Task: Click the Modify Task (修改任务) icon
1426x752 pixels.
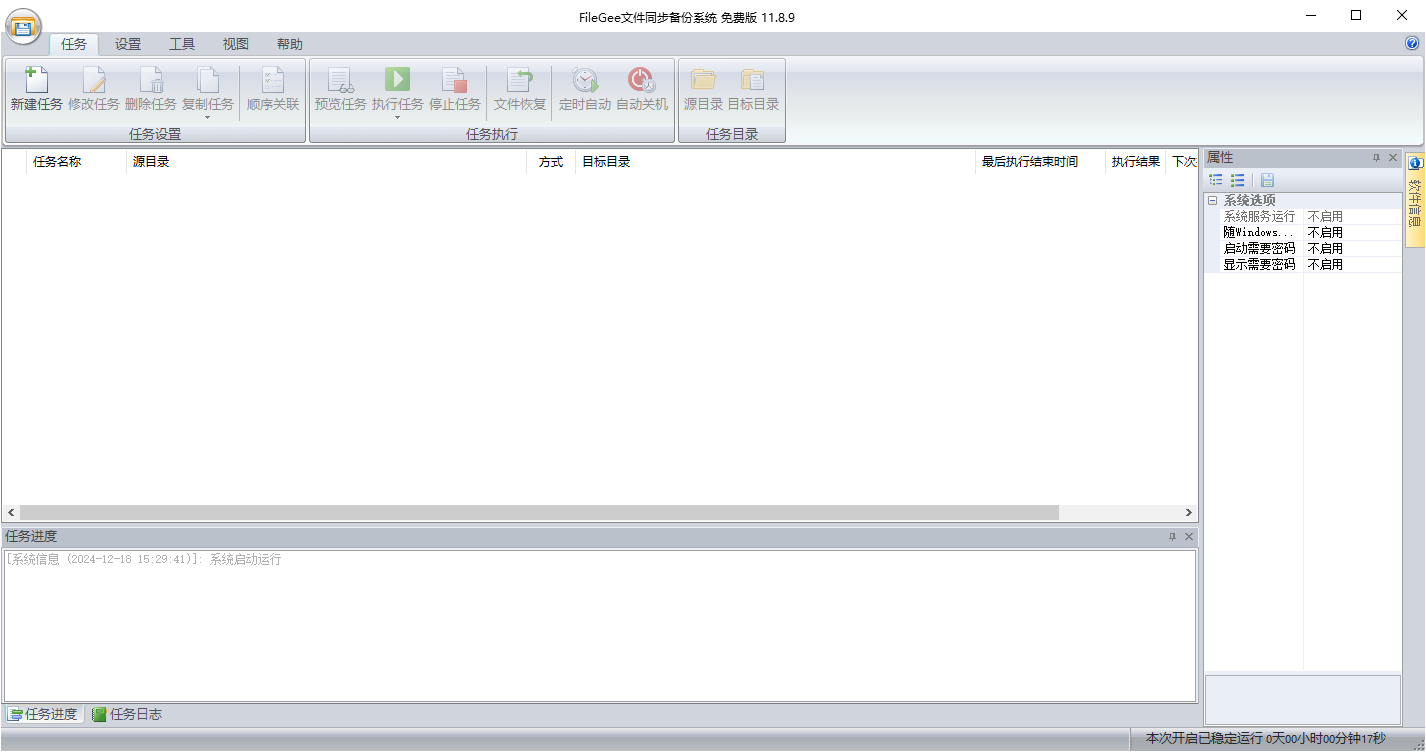Action: pos(94,80)
